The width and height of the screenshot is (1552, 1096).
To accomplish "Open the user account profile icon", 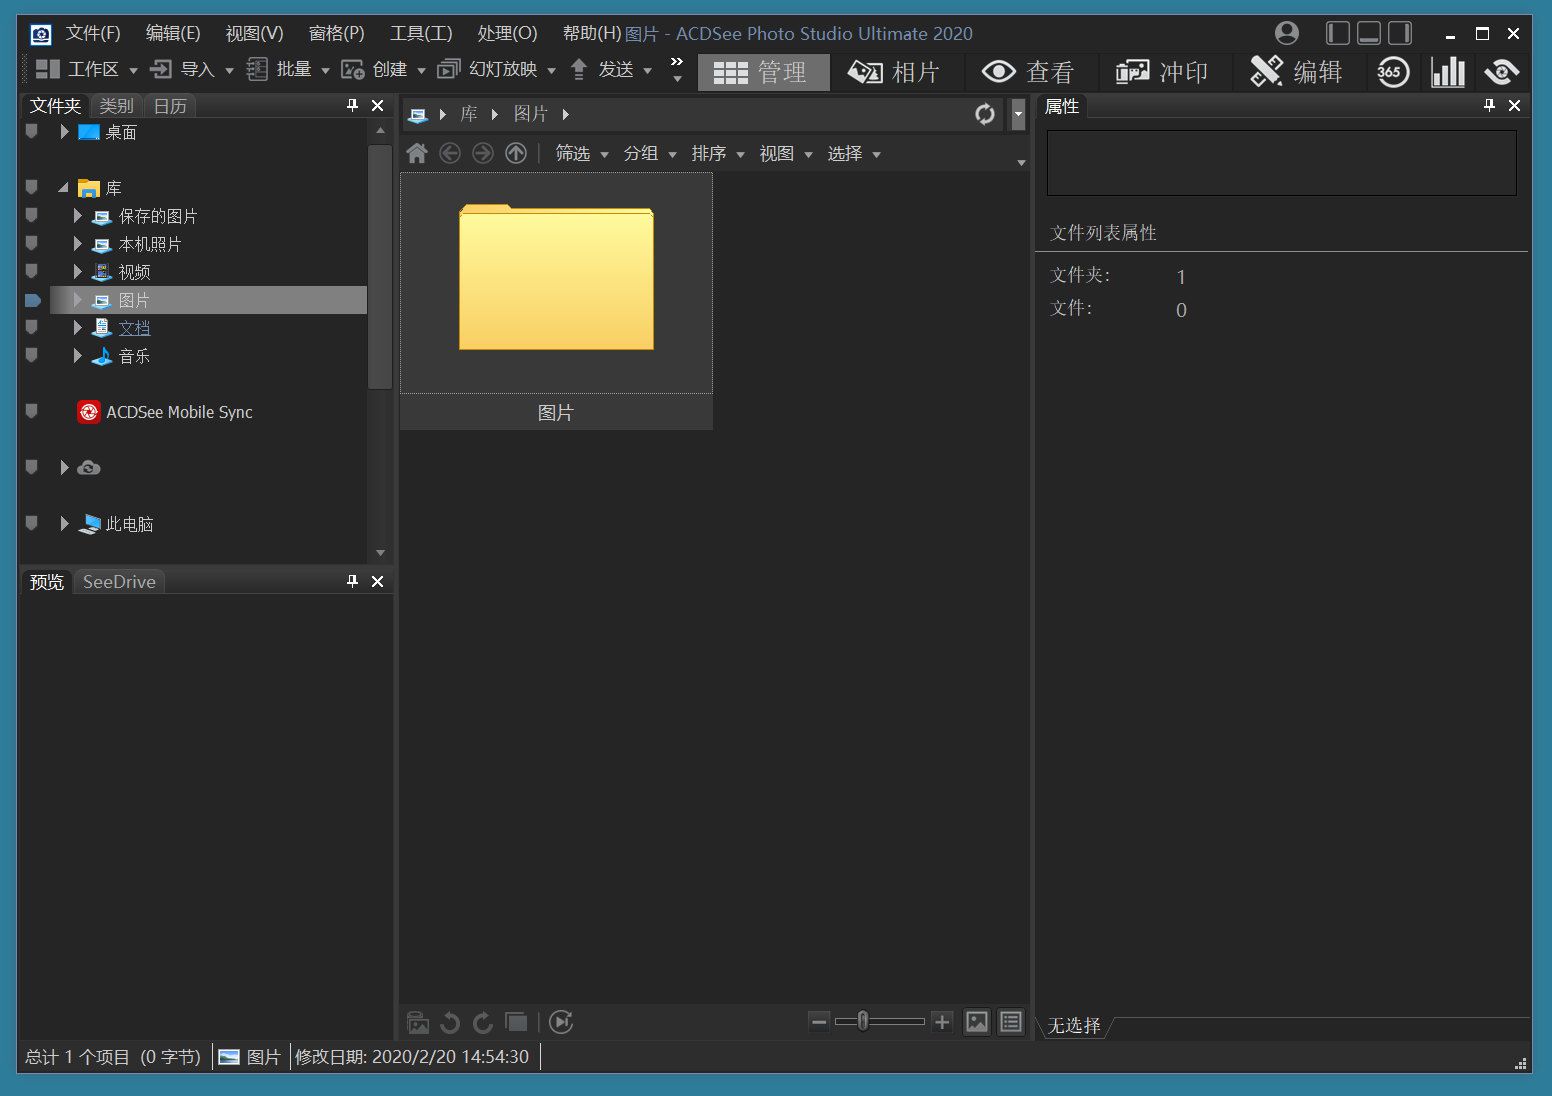I will [1287, 33].
